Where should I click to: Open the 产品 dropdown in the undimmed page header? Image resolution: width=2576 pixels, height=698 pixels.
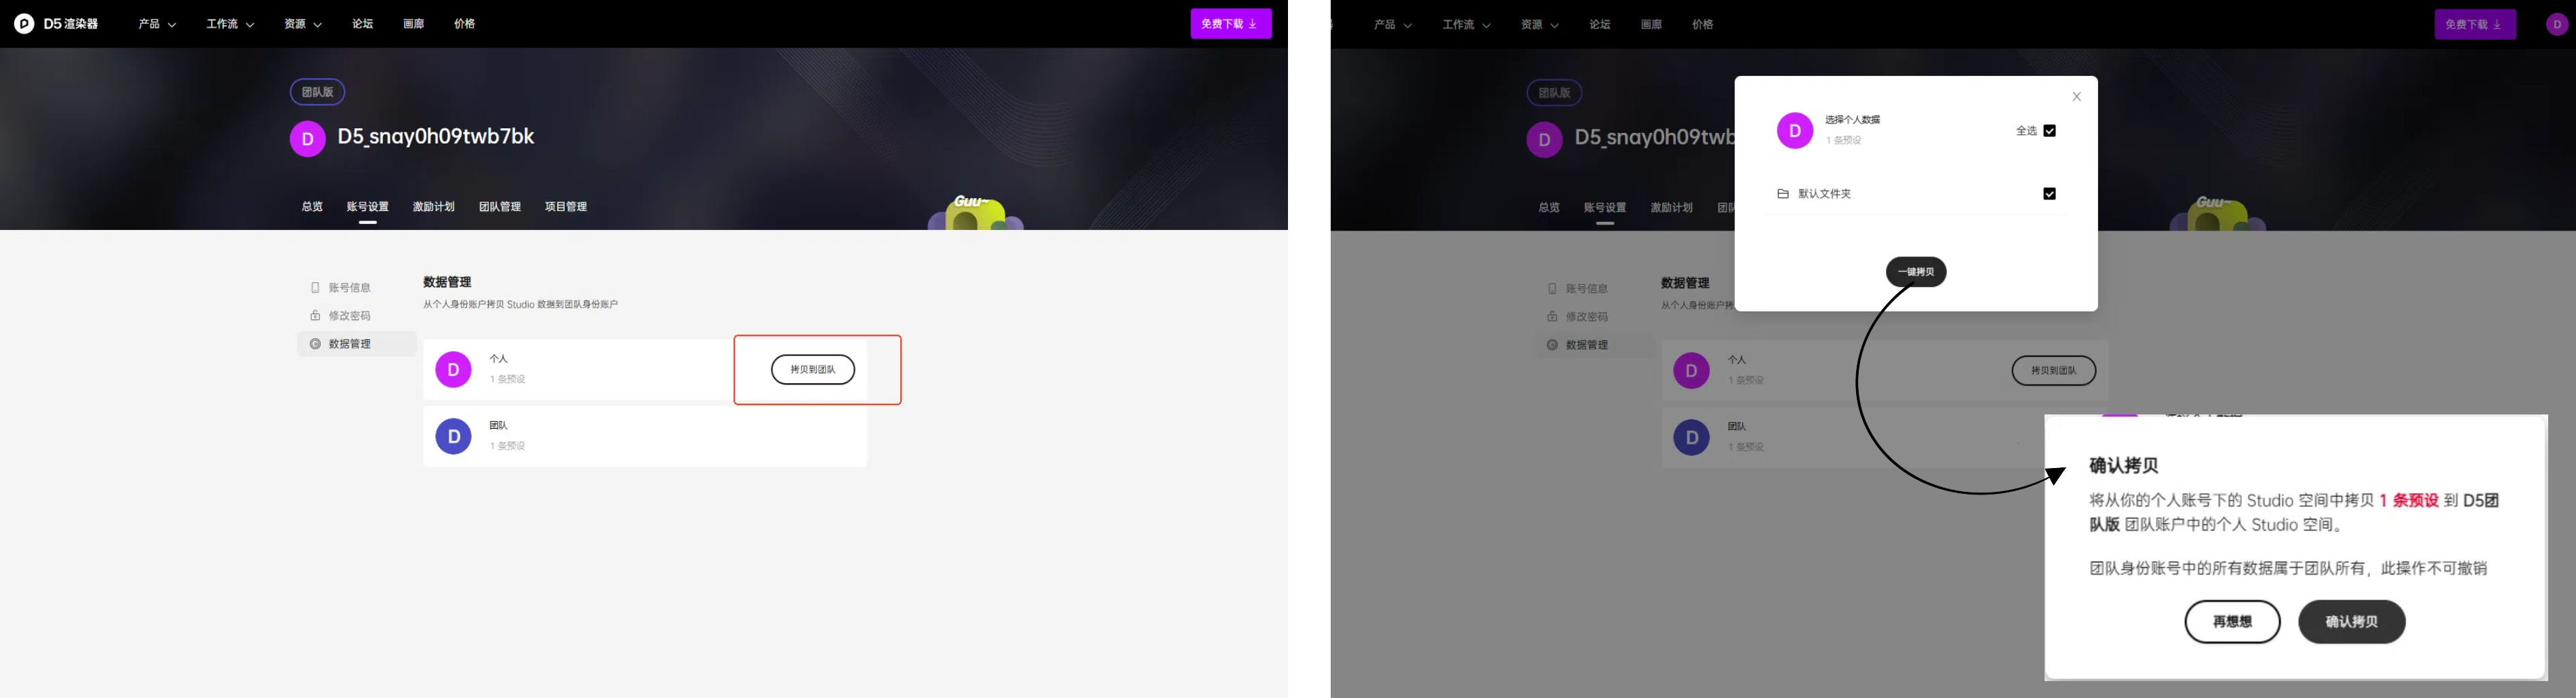(157, 24)
